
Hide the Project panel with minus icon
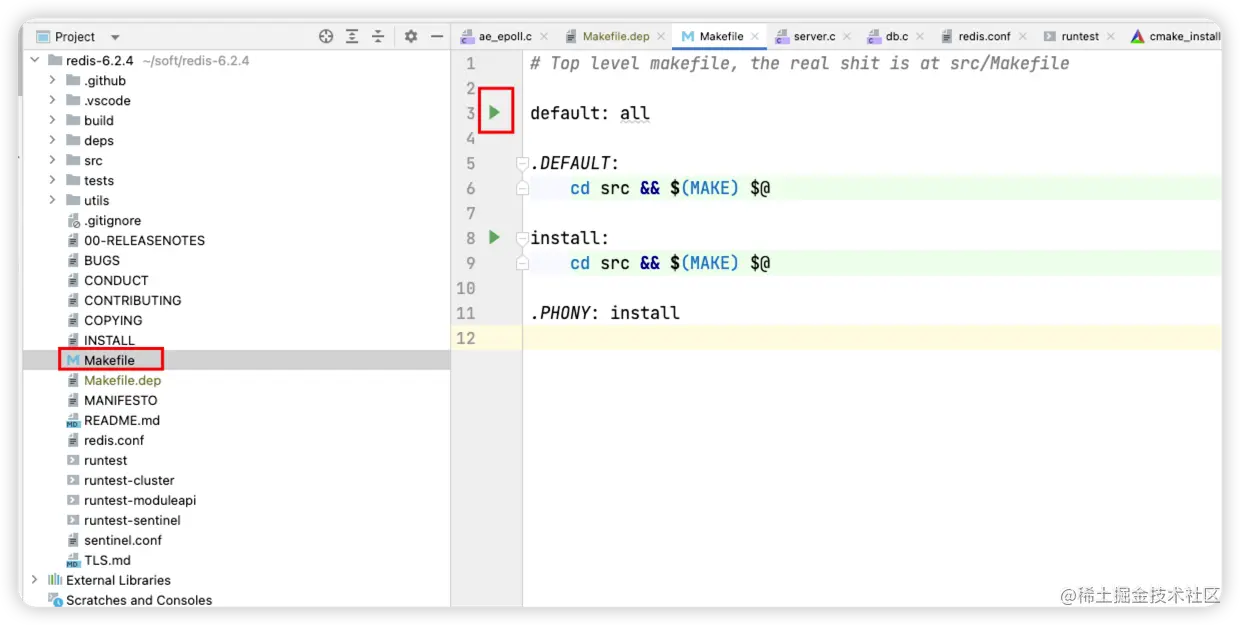[x=437, y=36]
